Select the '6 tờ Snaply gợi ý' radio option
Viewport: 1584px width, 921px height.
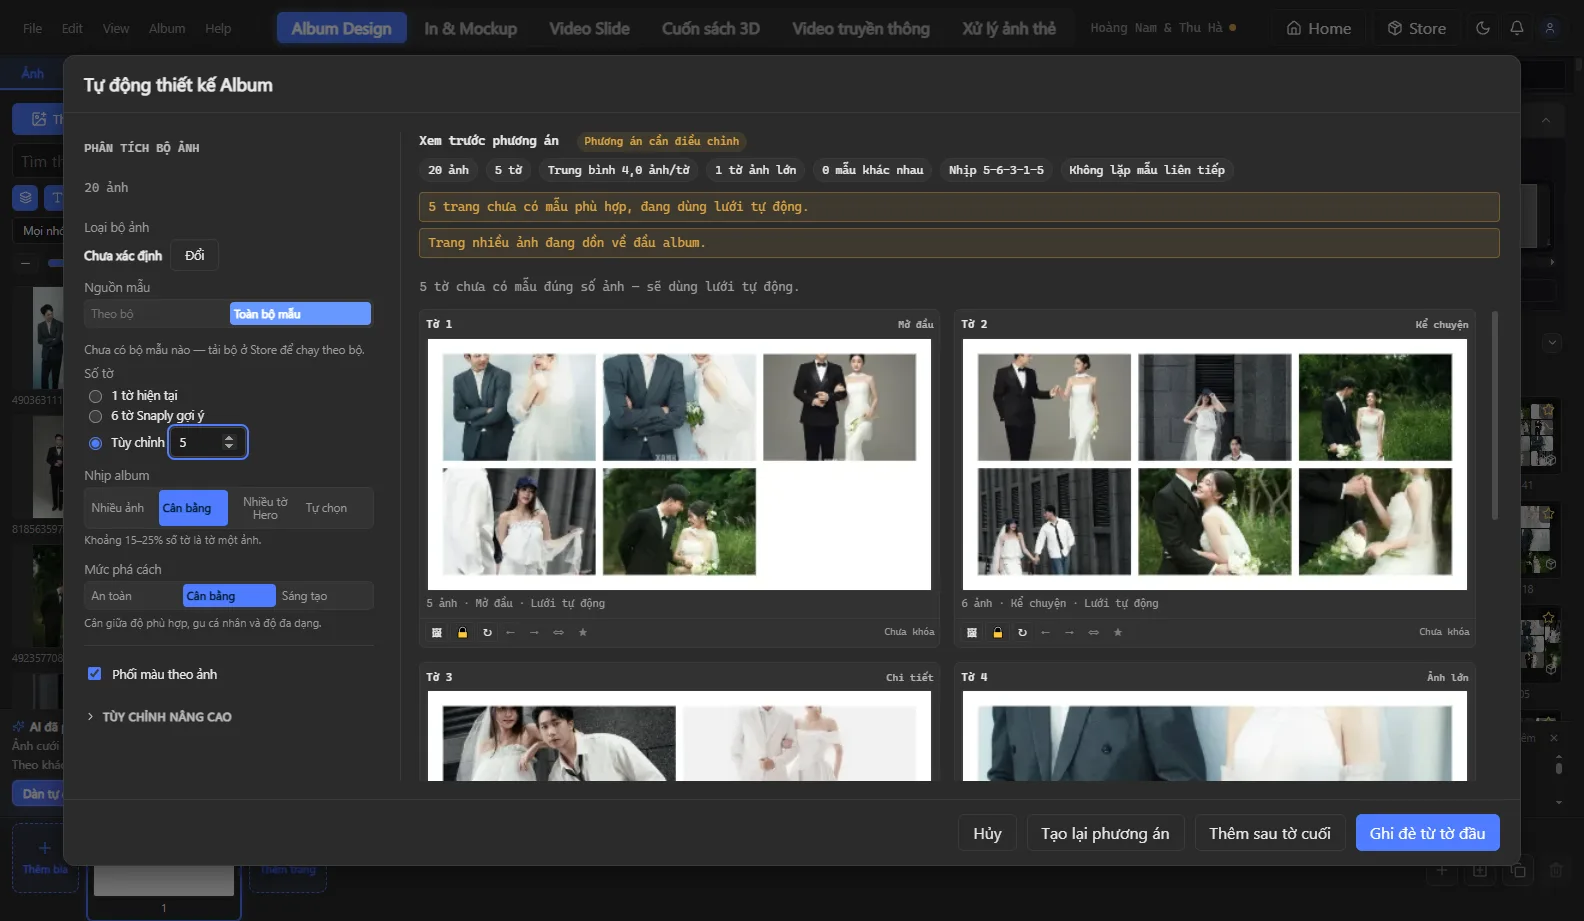[x=96, y=416]
